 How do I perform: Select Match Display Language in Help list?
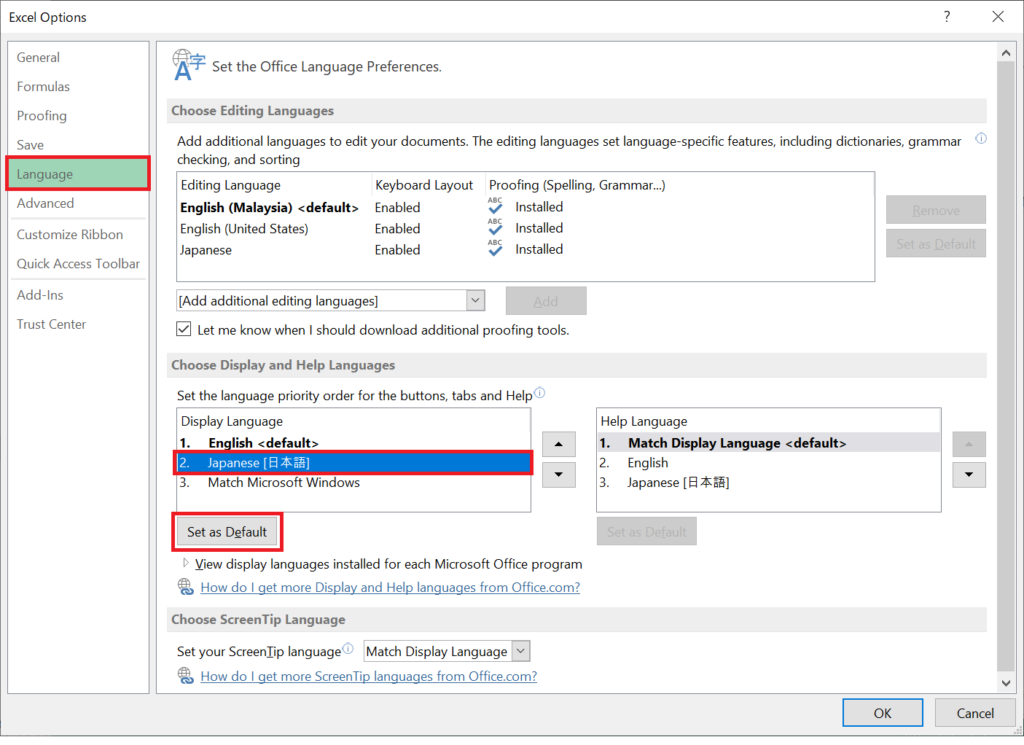pos(769,443)
